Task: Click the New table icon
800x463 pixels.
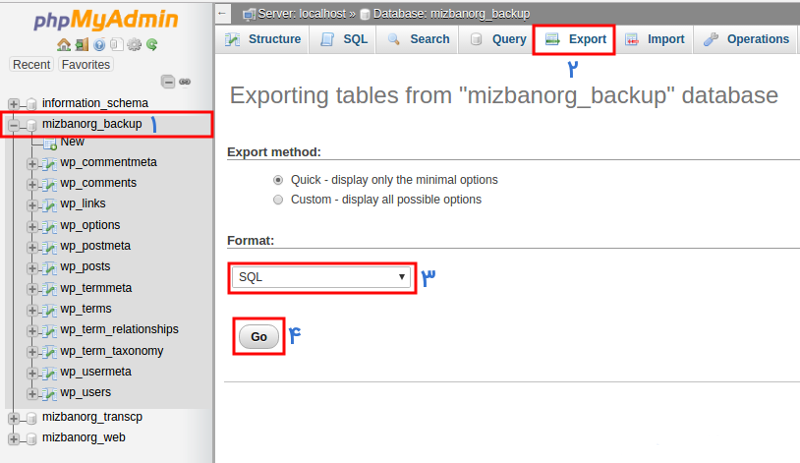Action: point(50,144)
